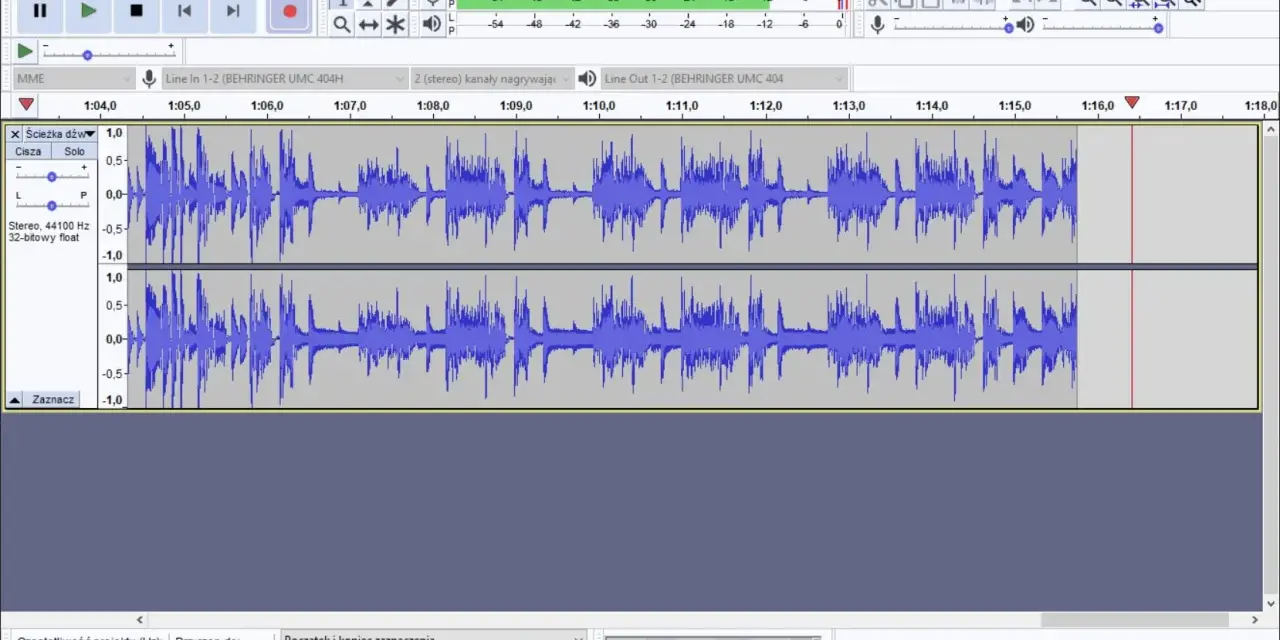Click the playback level meter at -24 dB

688,24
